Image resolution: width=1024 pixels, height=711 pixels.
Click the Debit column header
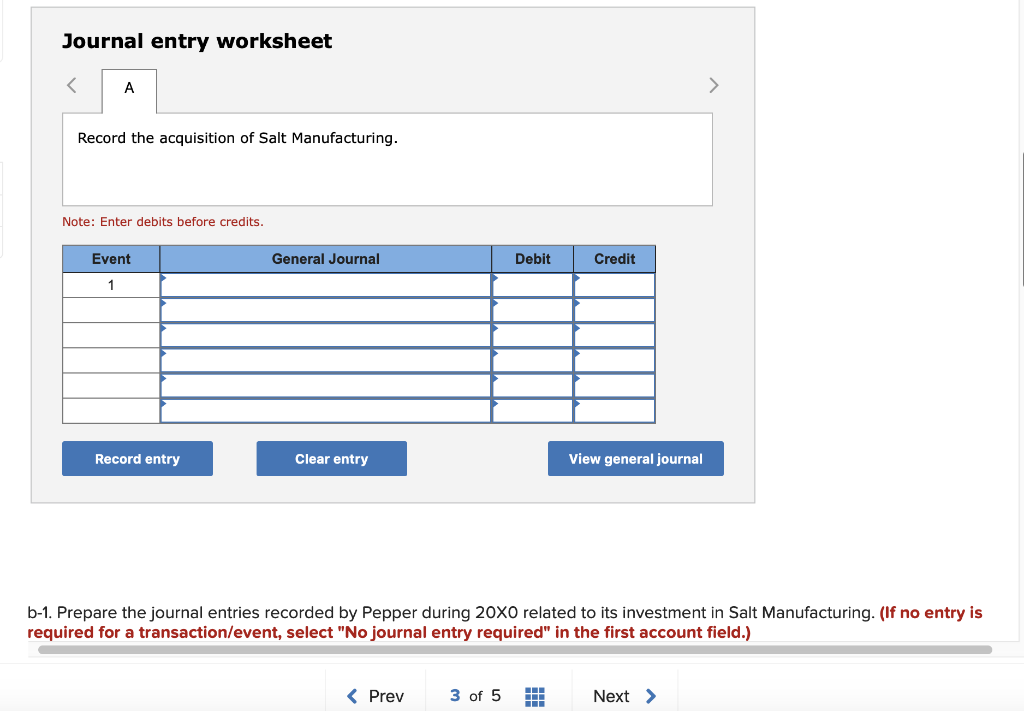point(532,259)
